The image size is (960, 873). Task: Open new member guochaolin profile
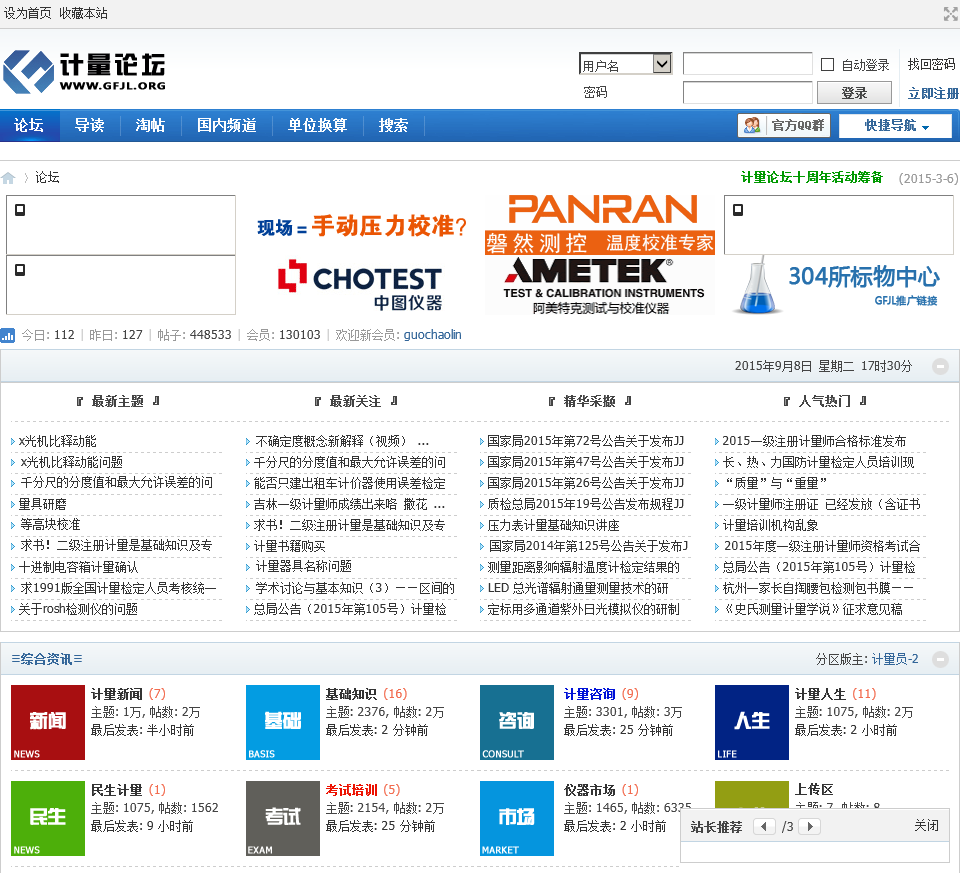click(x=432, y=335)
